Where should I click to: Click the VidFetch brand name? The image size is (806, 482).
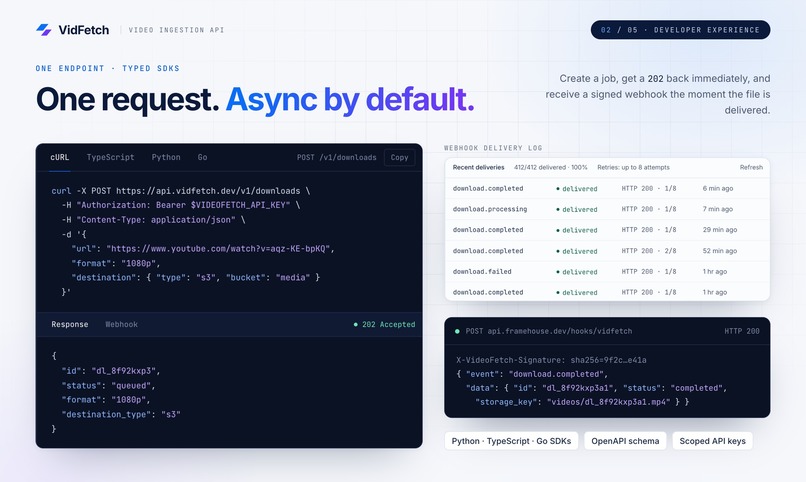(84, 30)
